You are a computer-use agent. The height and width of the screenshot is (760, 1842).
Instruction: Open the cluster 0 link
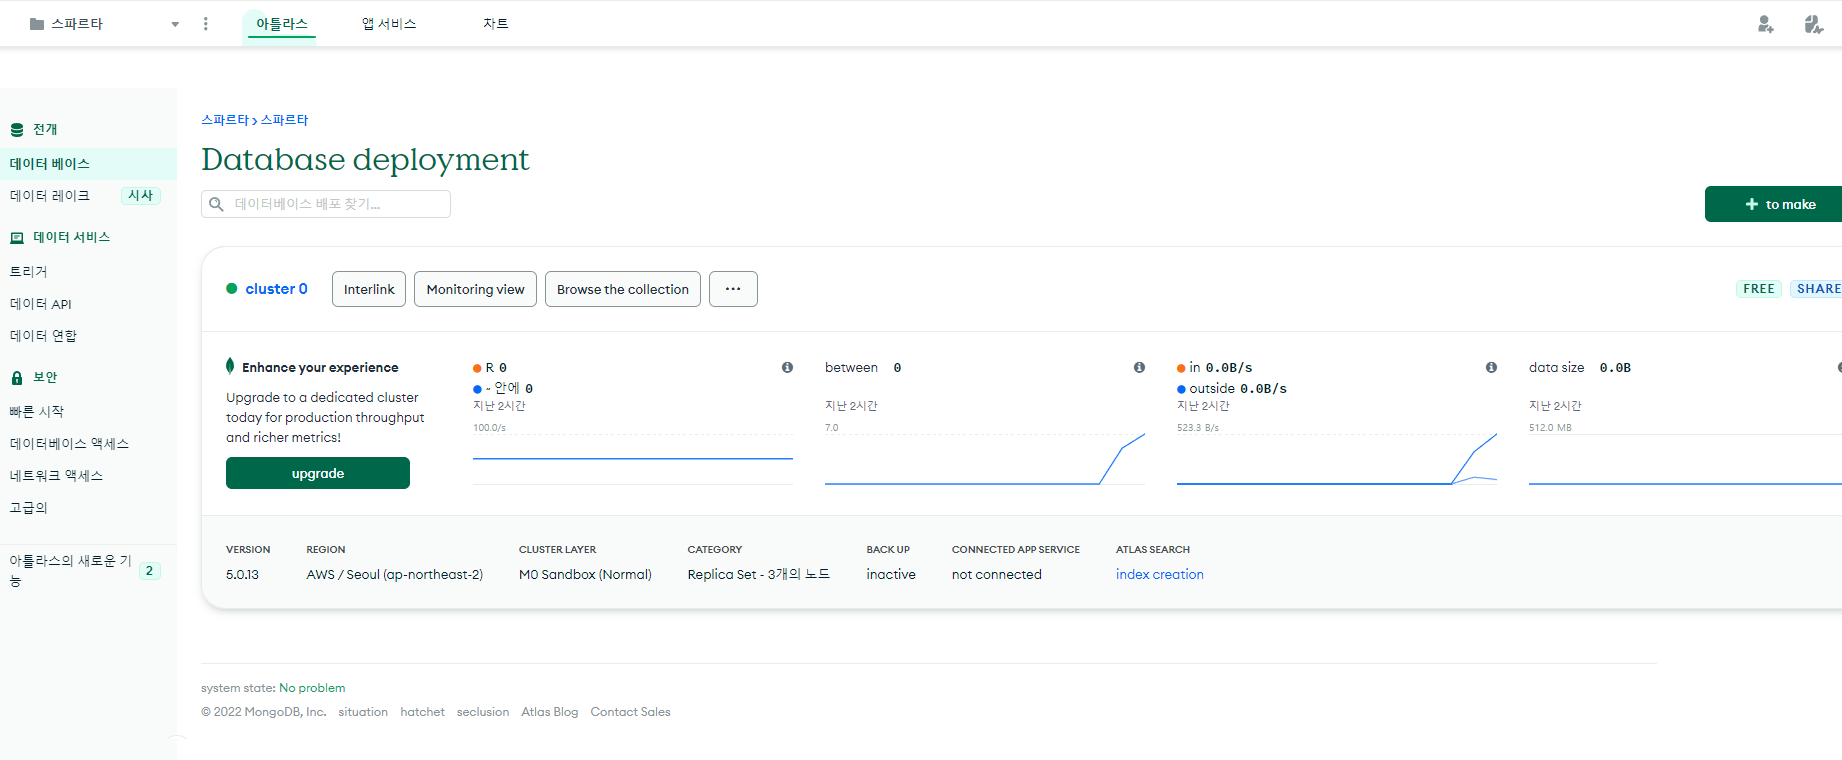[277, 289]
